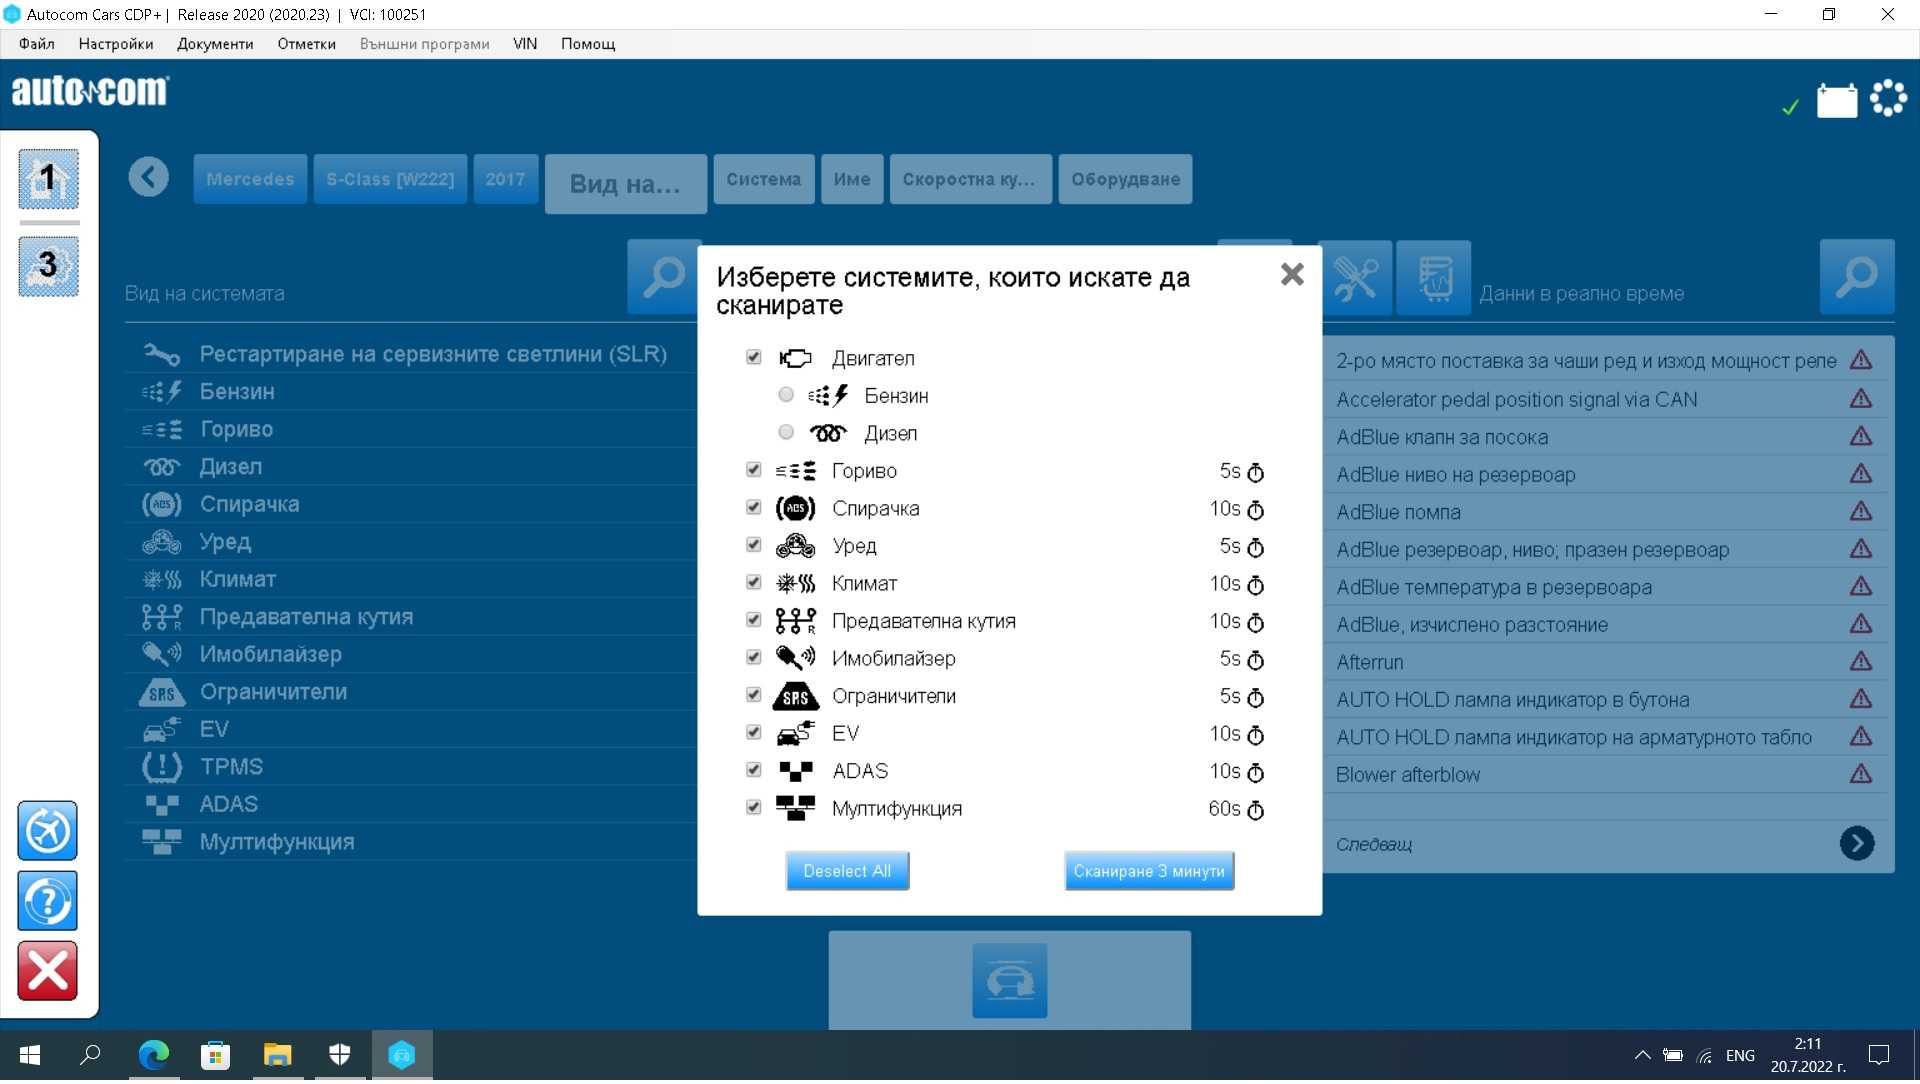Select the Скоростна ку... tab
Screen dimensions: 1920x1084
coord(970,180)
